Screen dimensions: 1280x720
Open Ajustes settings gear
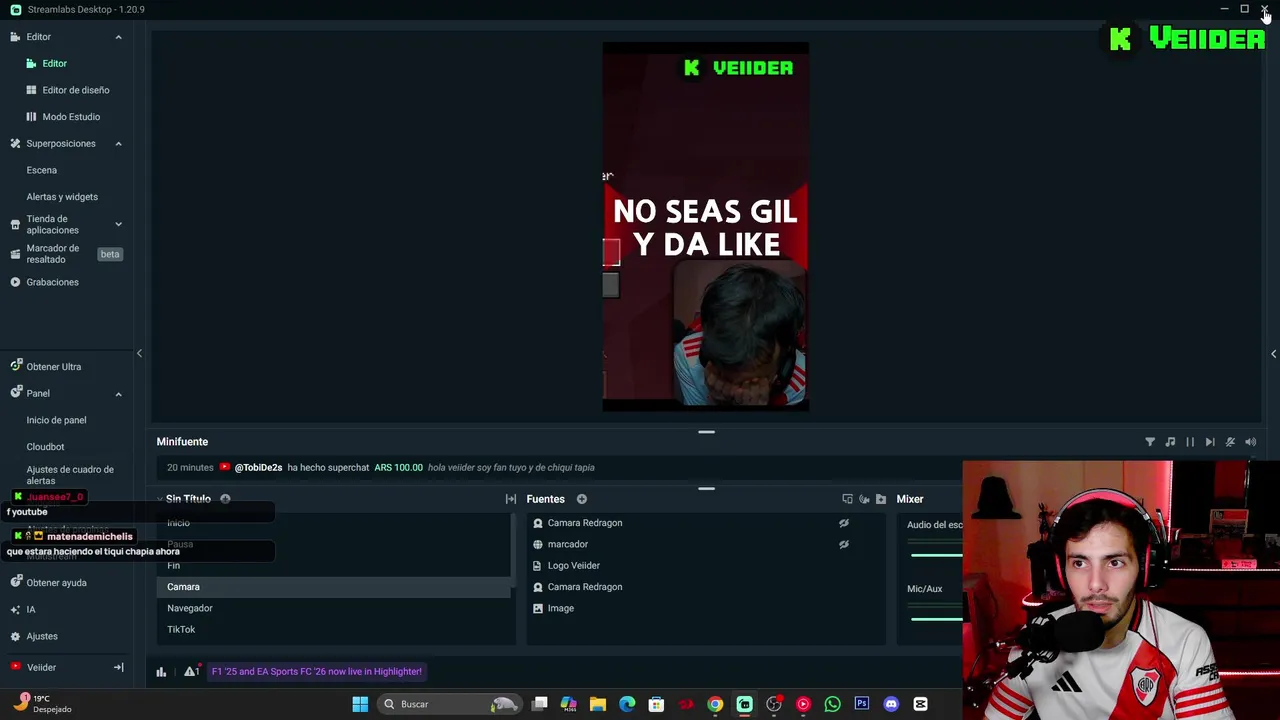pos(15,636)
